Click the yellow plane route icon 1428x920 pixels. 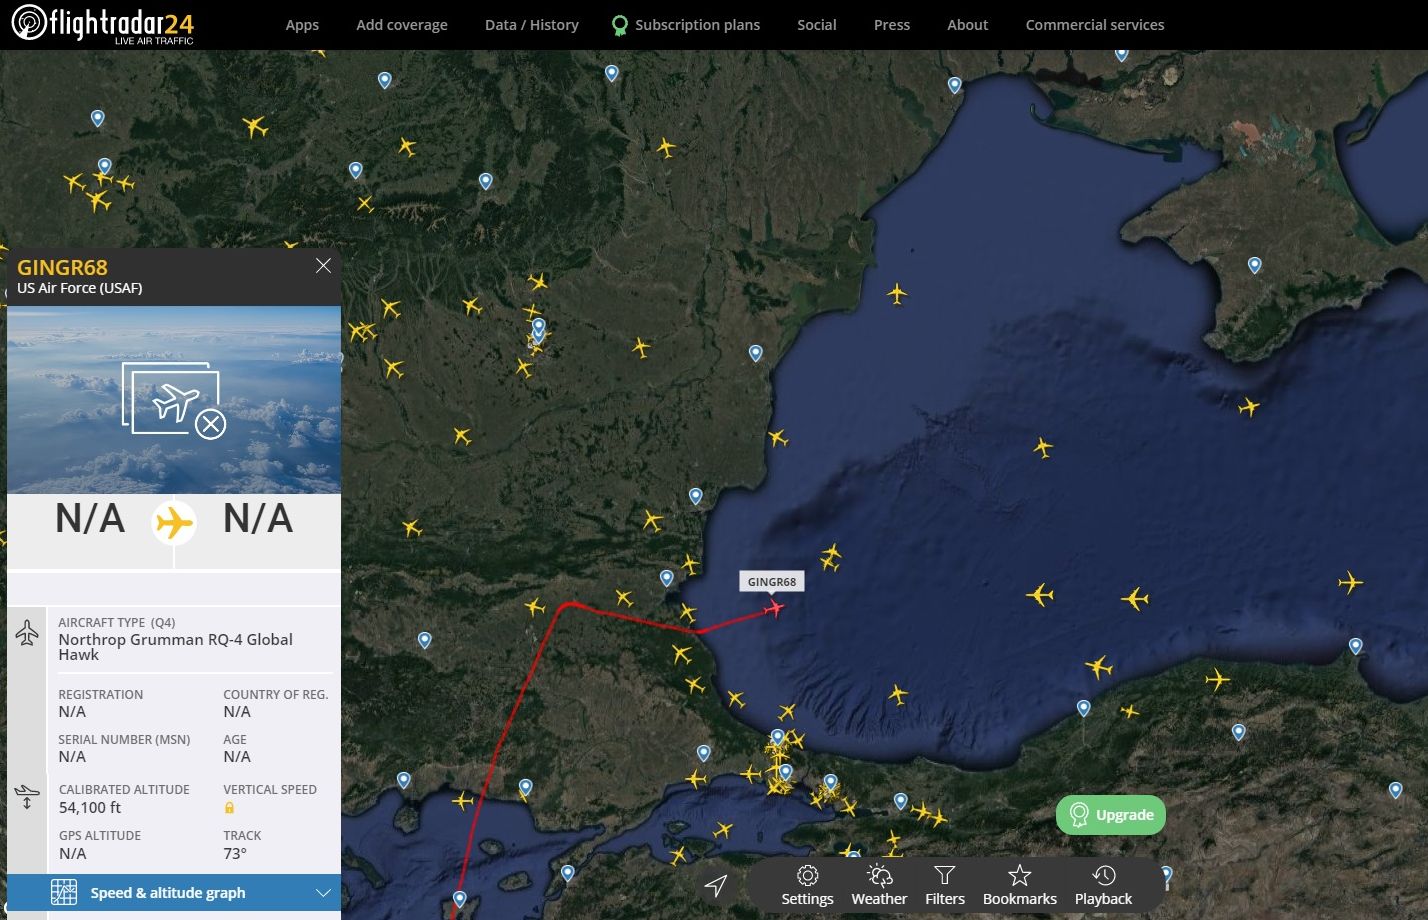point(174,522)
